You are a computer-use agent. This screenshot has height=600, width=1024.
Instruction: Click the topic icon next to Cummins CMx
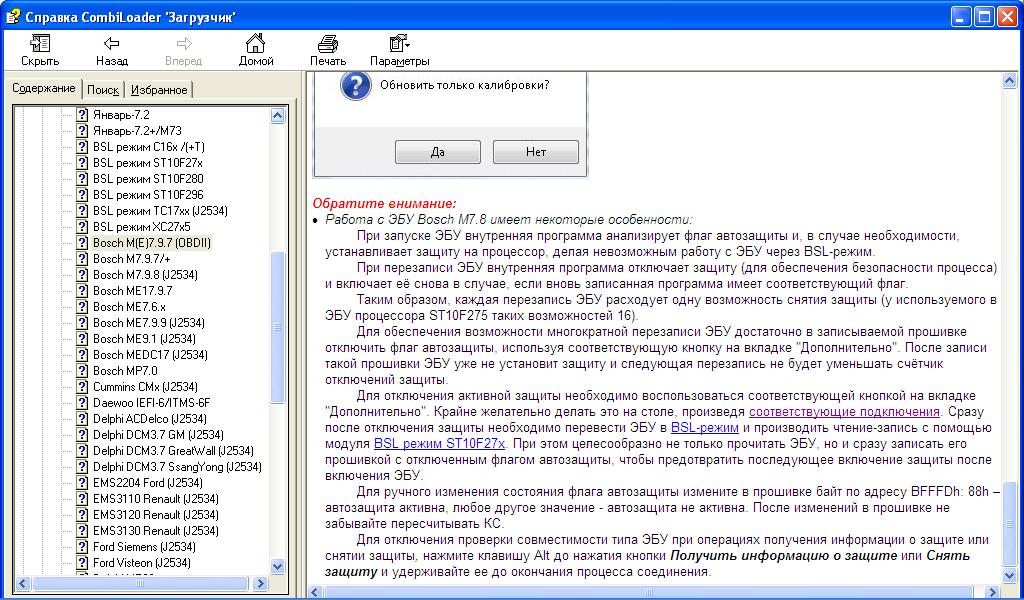click(82, 387)
